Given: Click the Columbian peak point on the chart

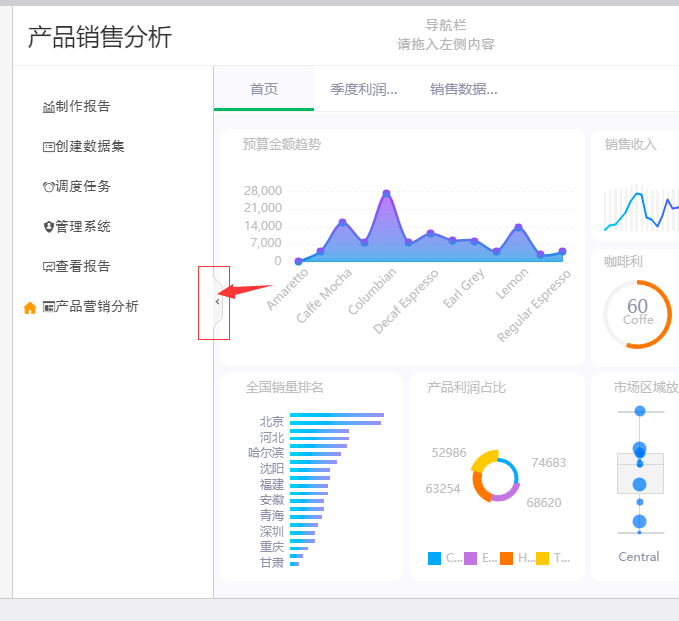Looking at the screenshot, I should click(x=386, y=193).
